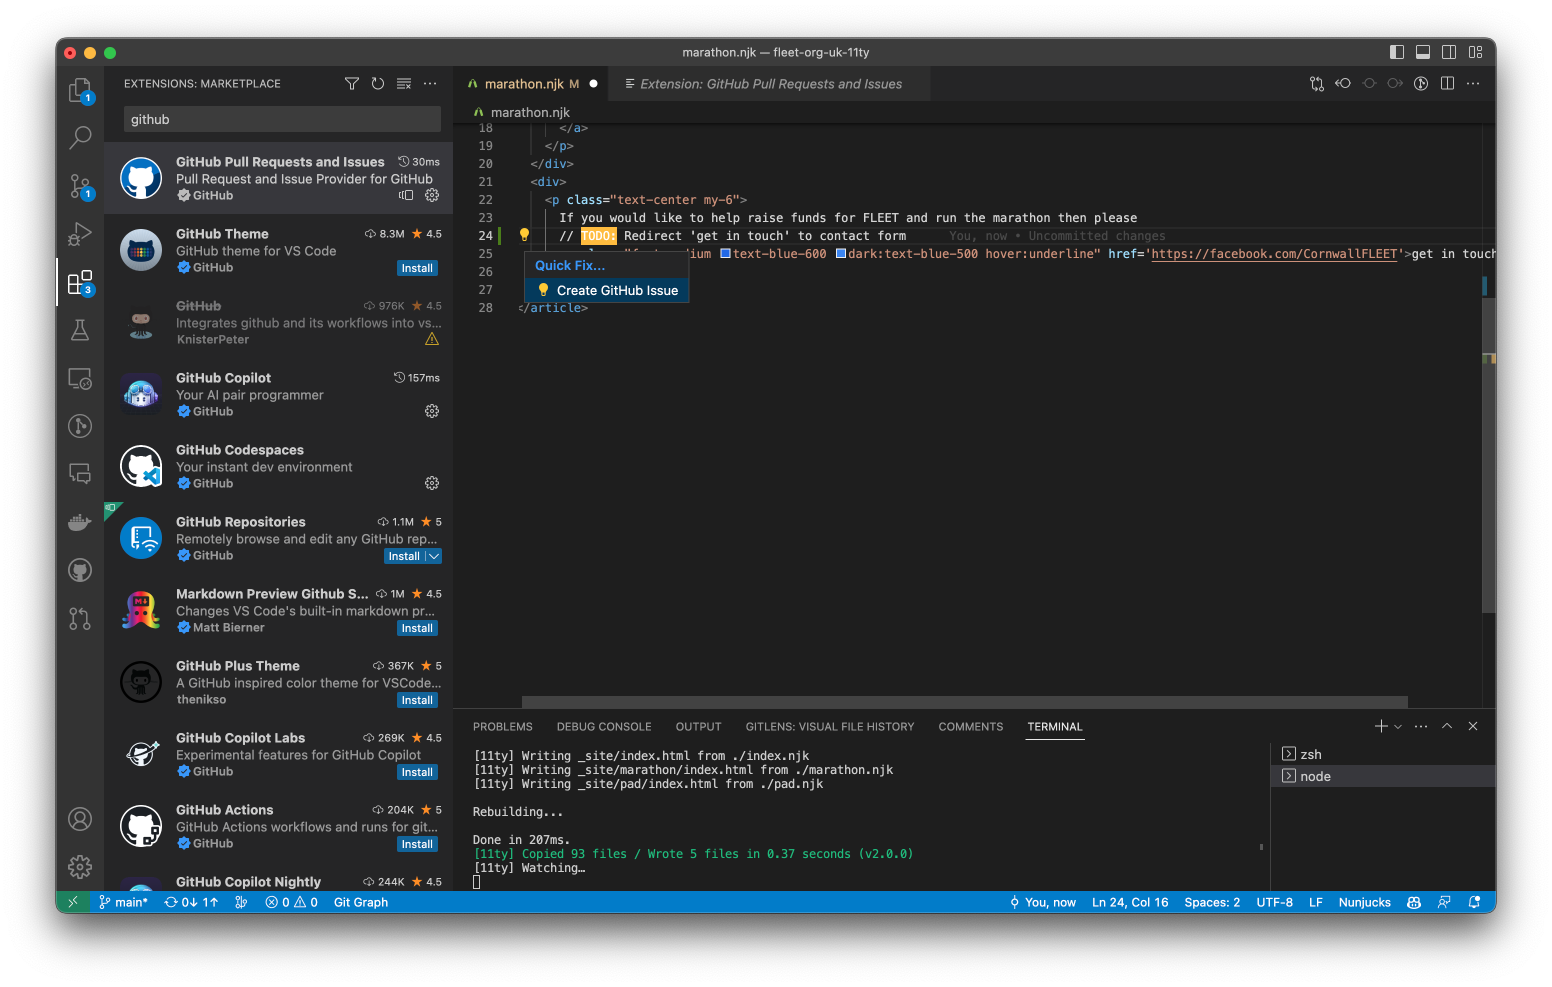Open the Facebook CornwallFLEET link in code
This screenshot has height=987, width=1552.
(x=1273, y=254)
